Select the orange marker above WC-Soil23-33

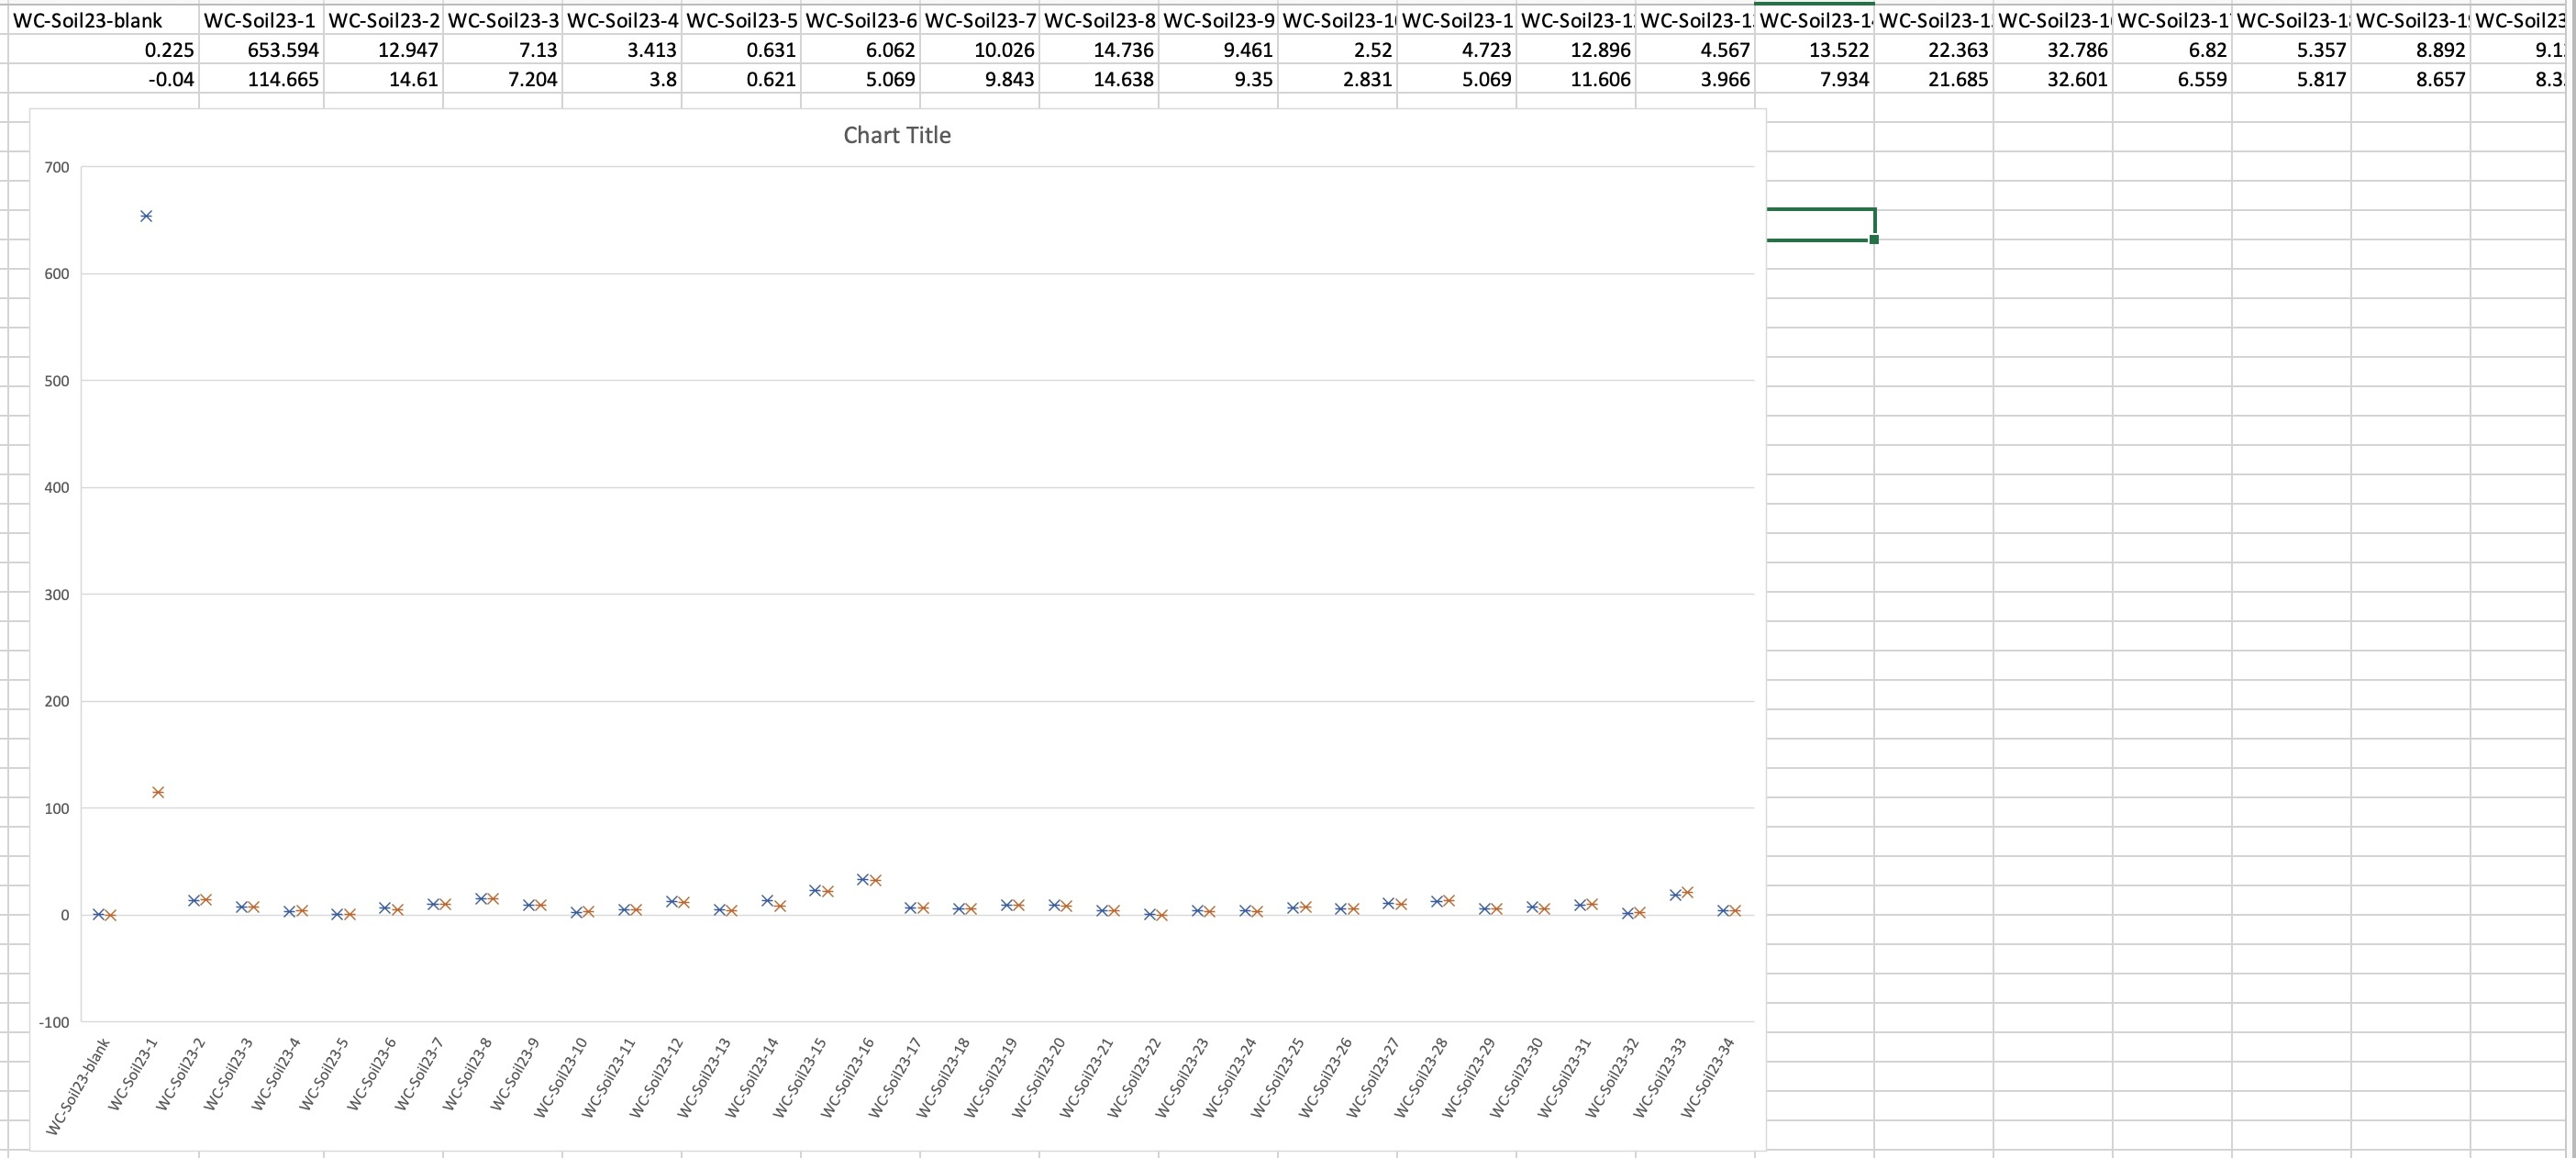click(x=1688, y=892)
